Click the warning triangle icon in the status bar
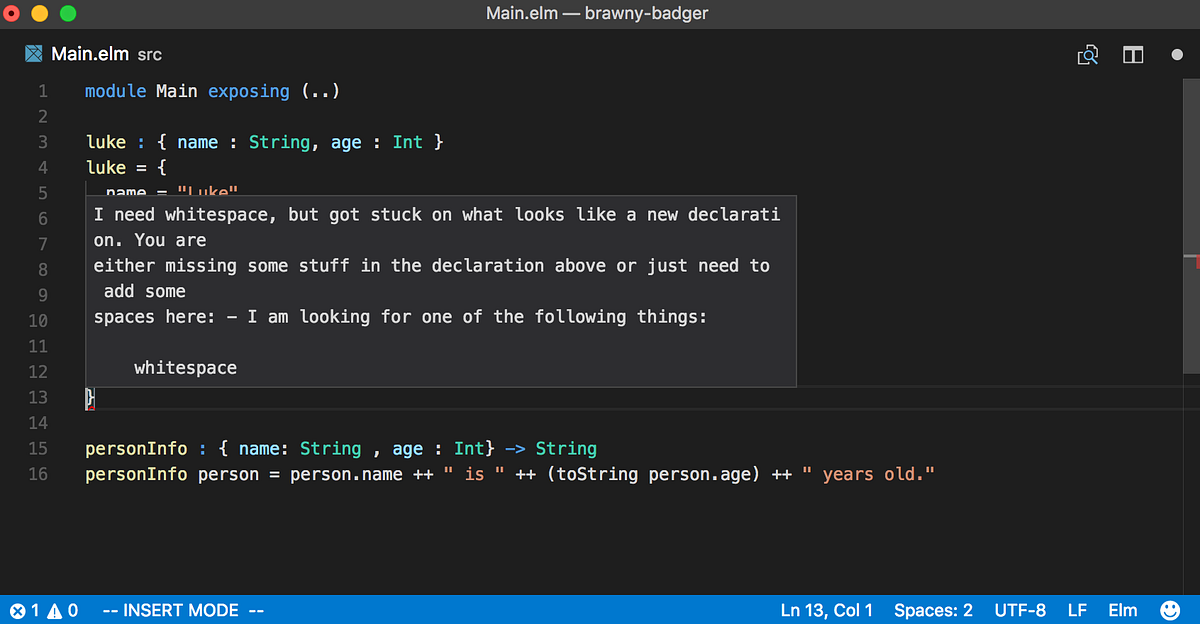The image size is (1200, 624). pos(55,610)
